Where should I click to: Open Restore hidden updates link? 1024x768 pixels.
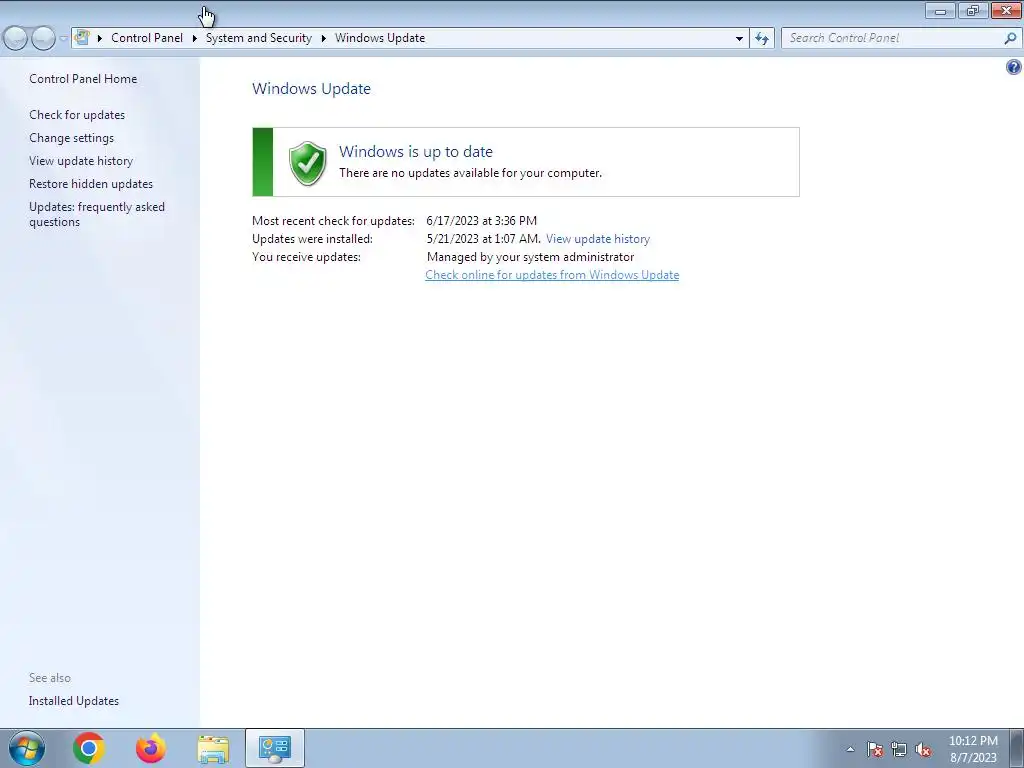[91, 184]
